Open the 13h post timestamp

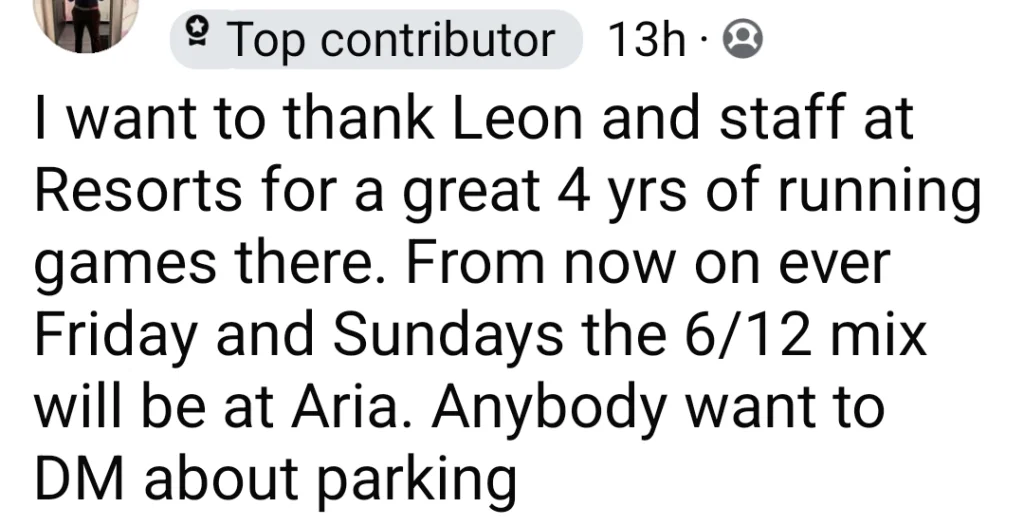click(x=645, y=39)
